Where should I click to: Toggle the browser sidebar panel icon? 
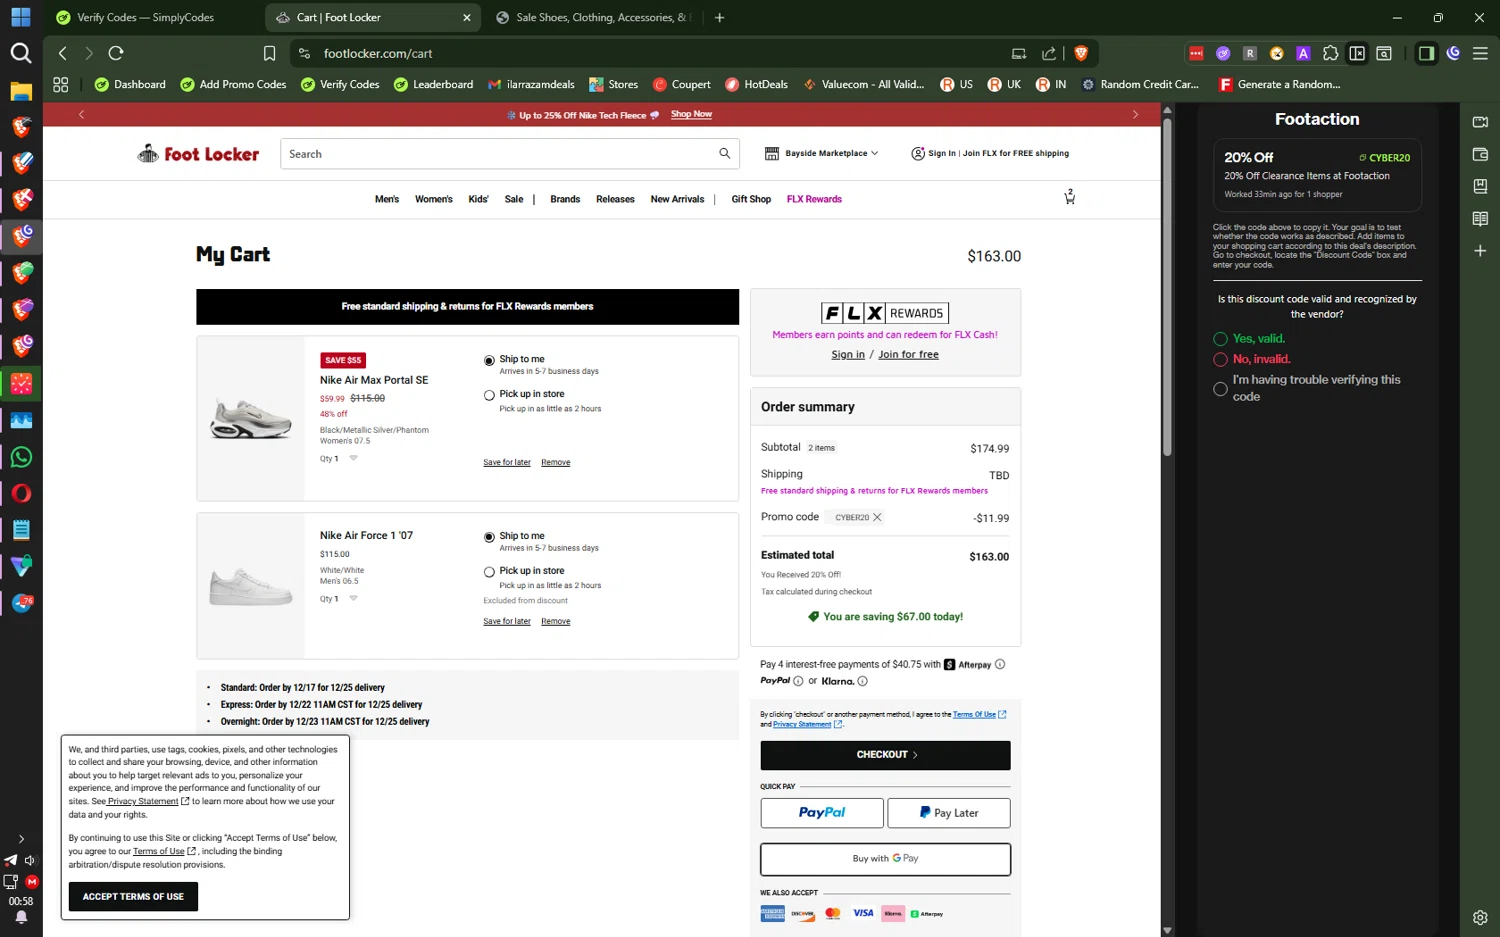(x=1426, y=53)
